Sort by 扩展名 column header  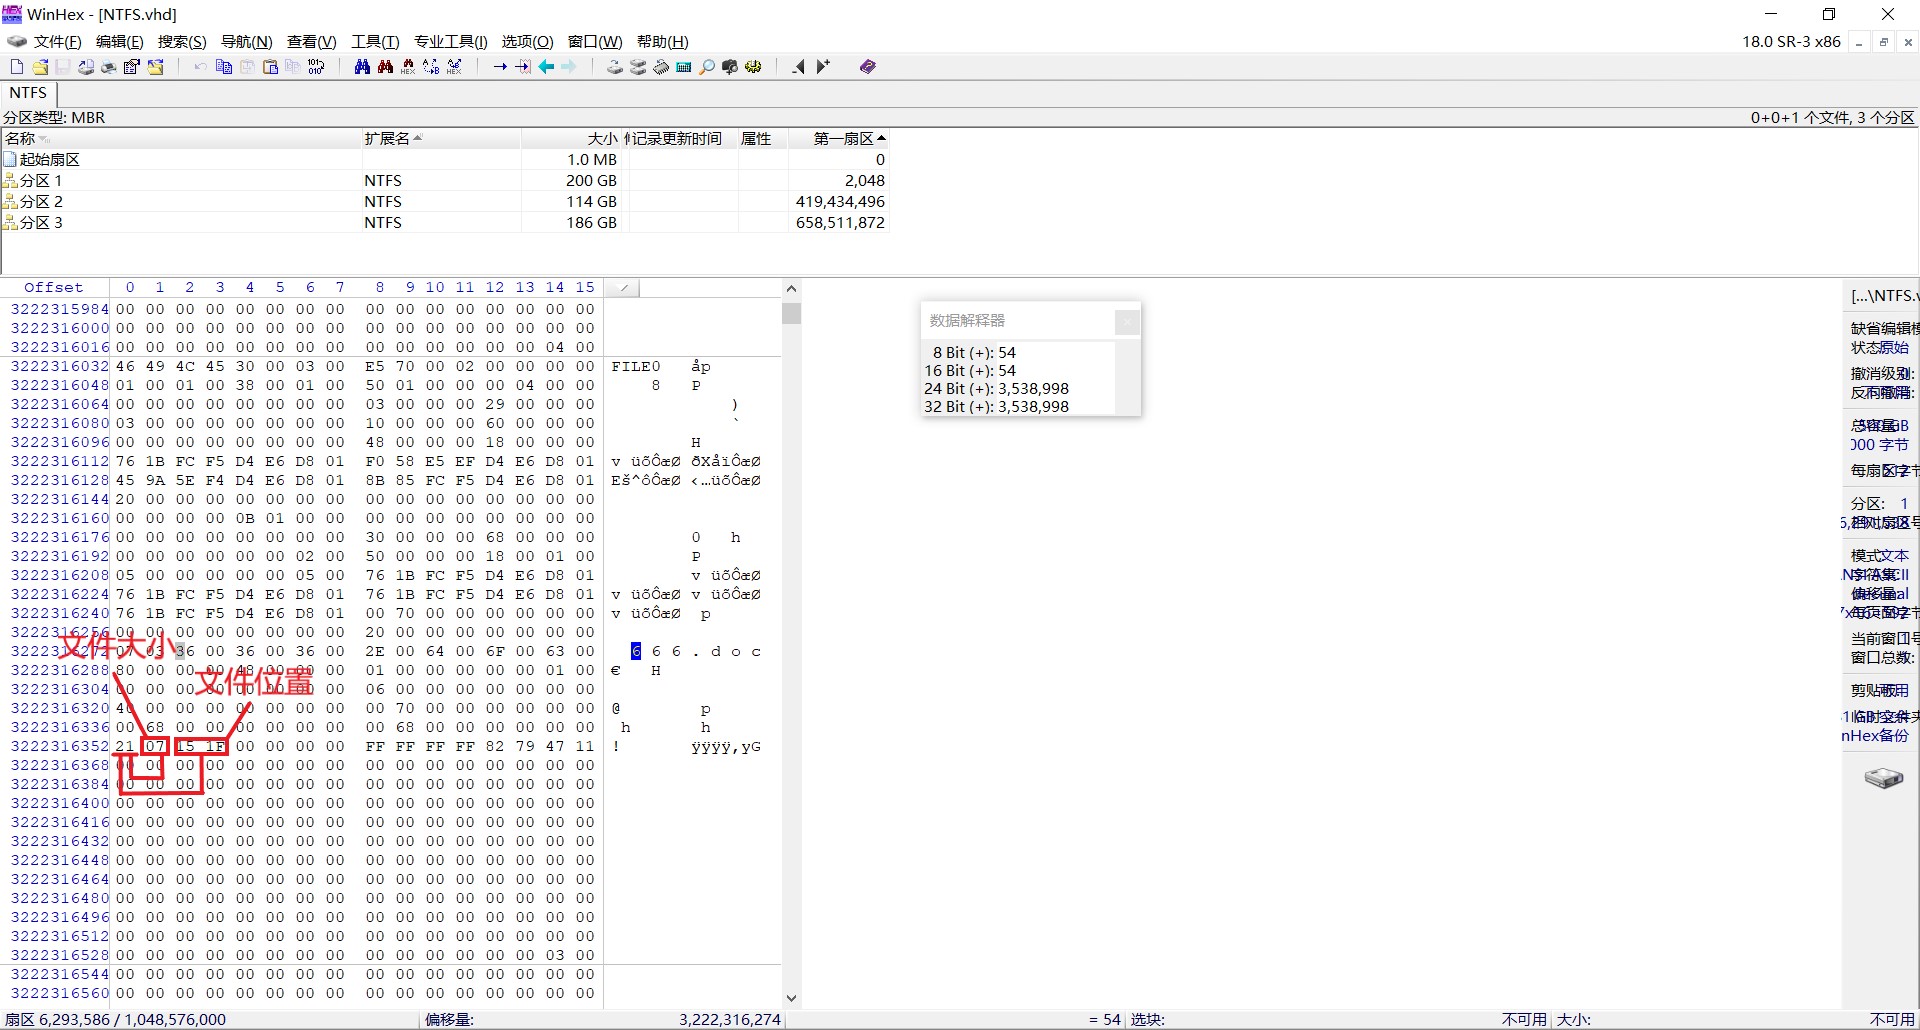[x=387, y=139]
